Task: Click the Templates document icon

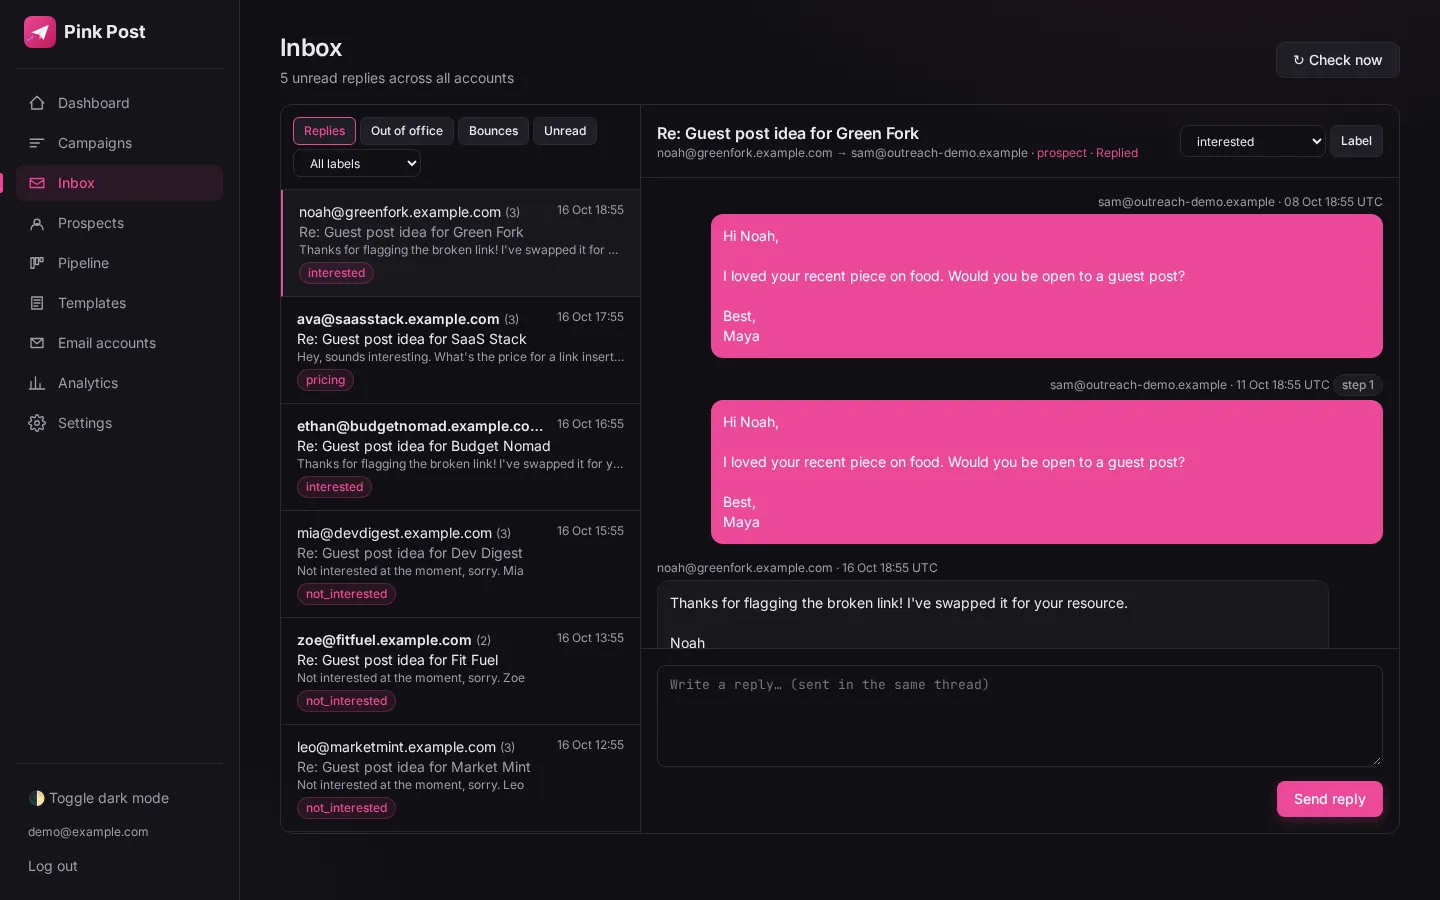Action: (37, 303)
